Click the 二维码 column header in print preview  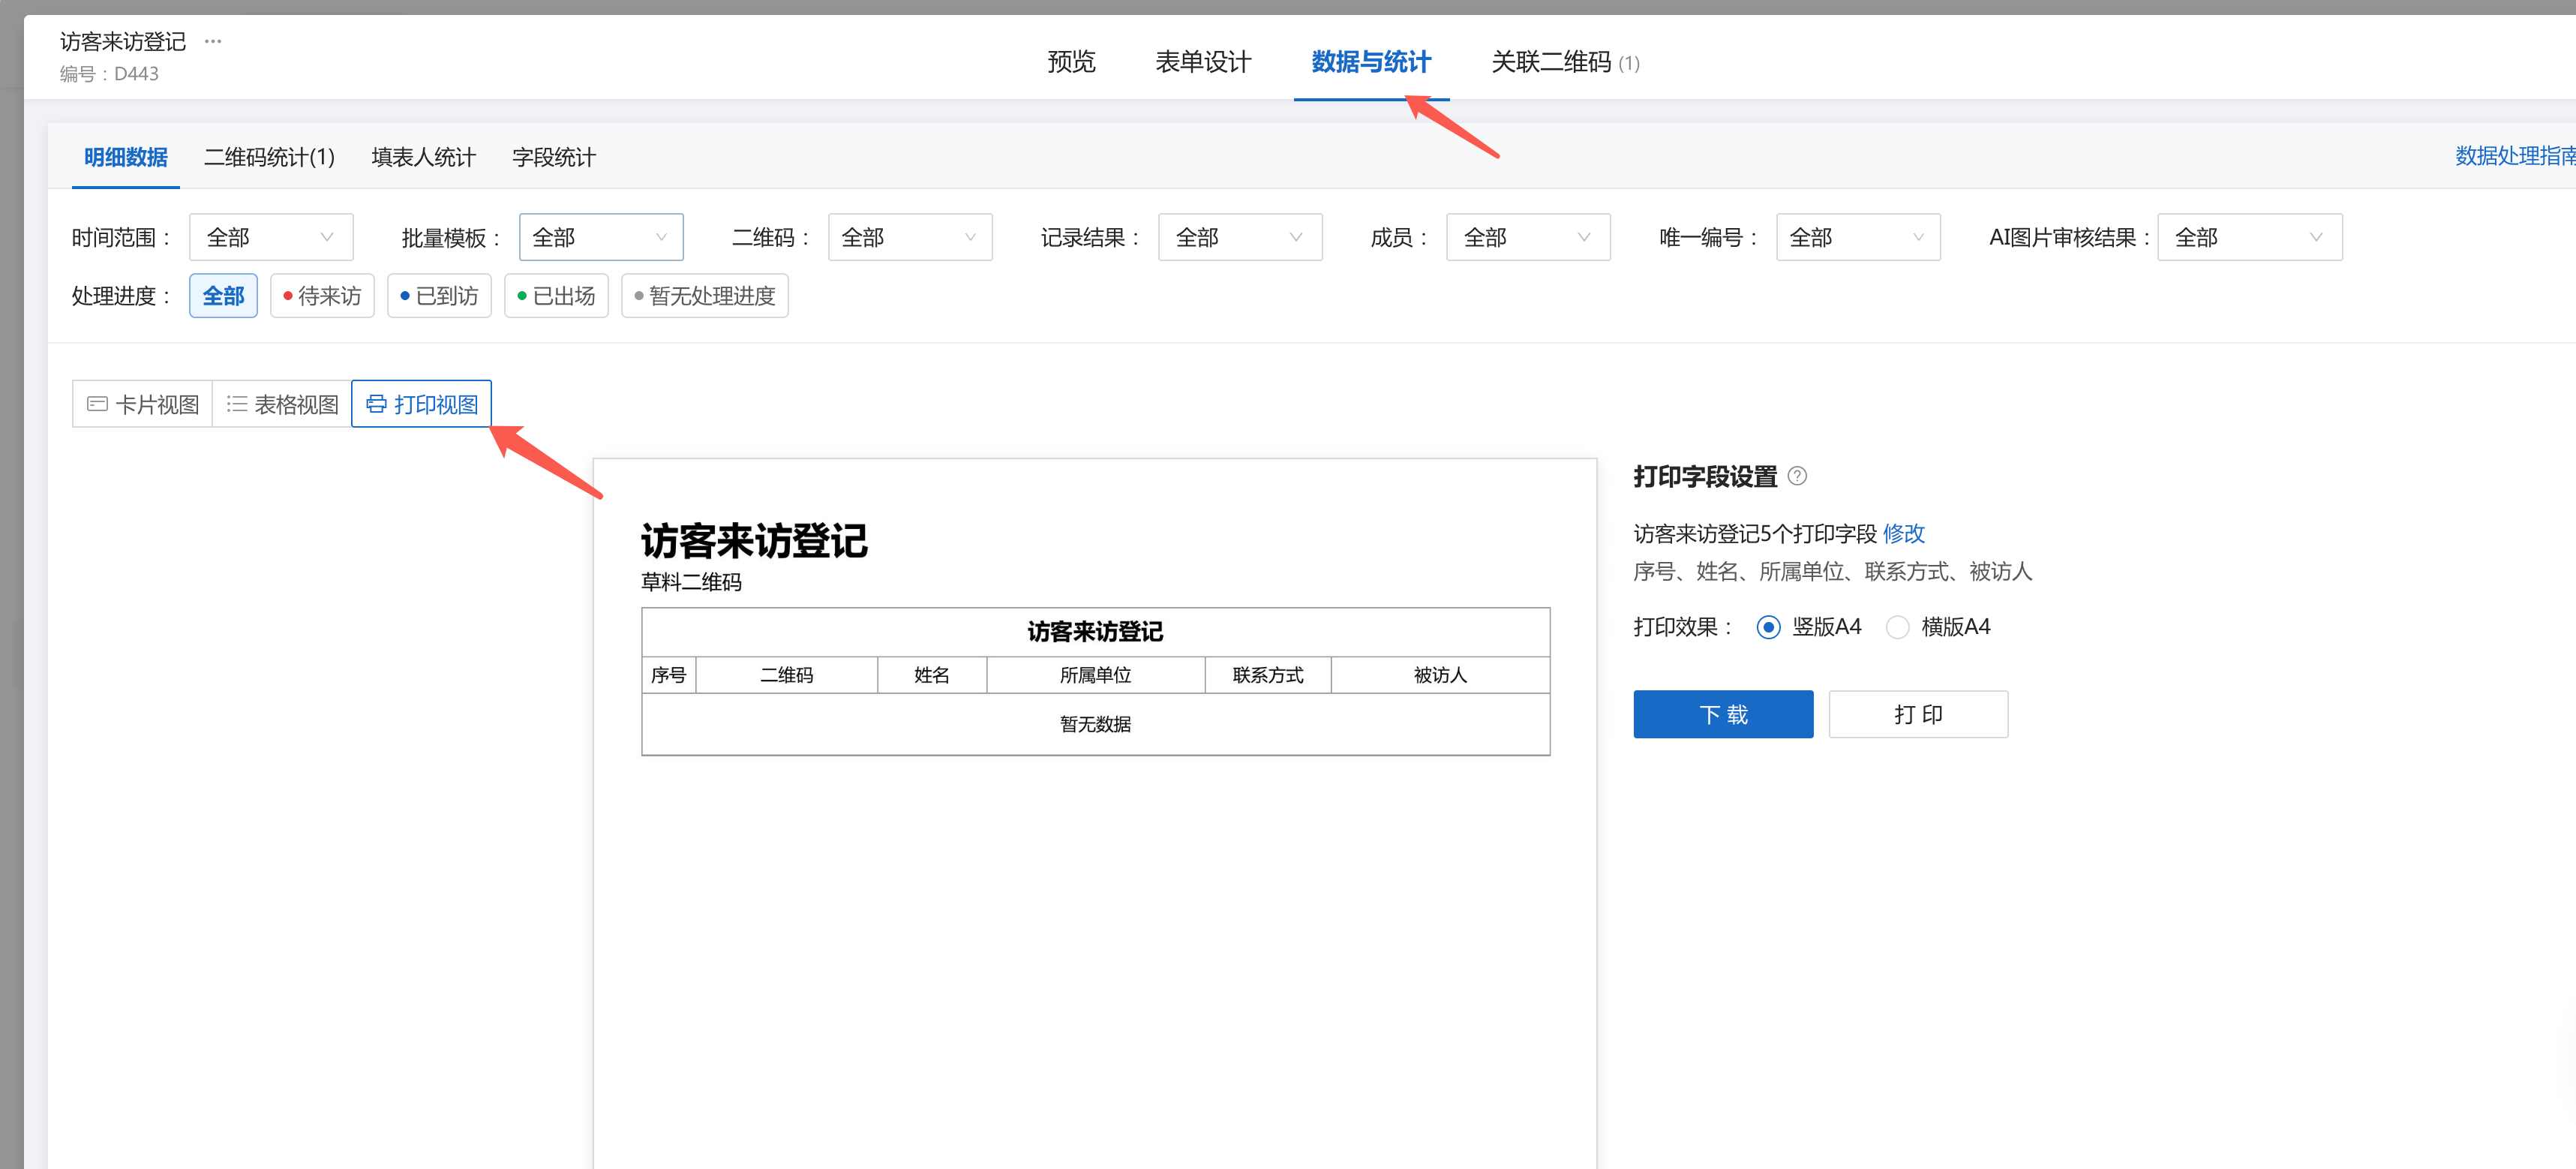pos(787,675)
